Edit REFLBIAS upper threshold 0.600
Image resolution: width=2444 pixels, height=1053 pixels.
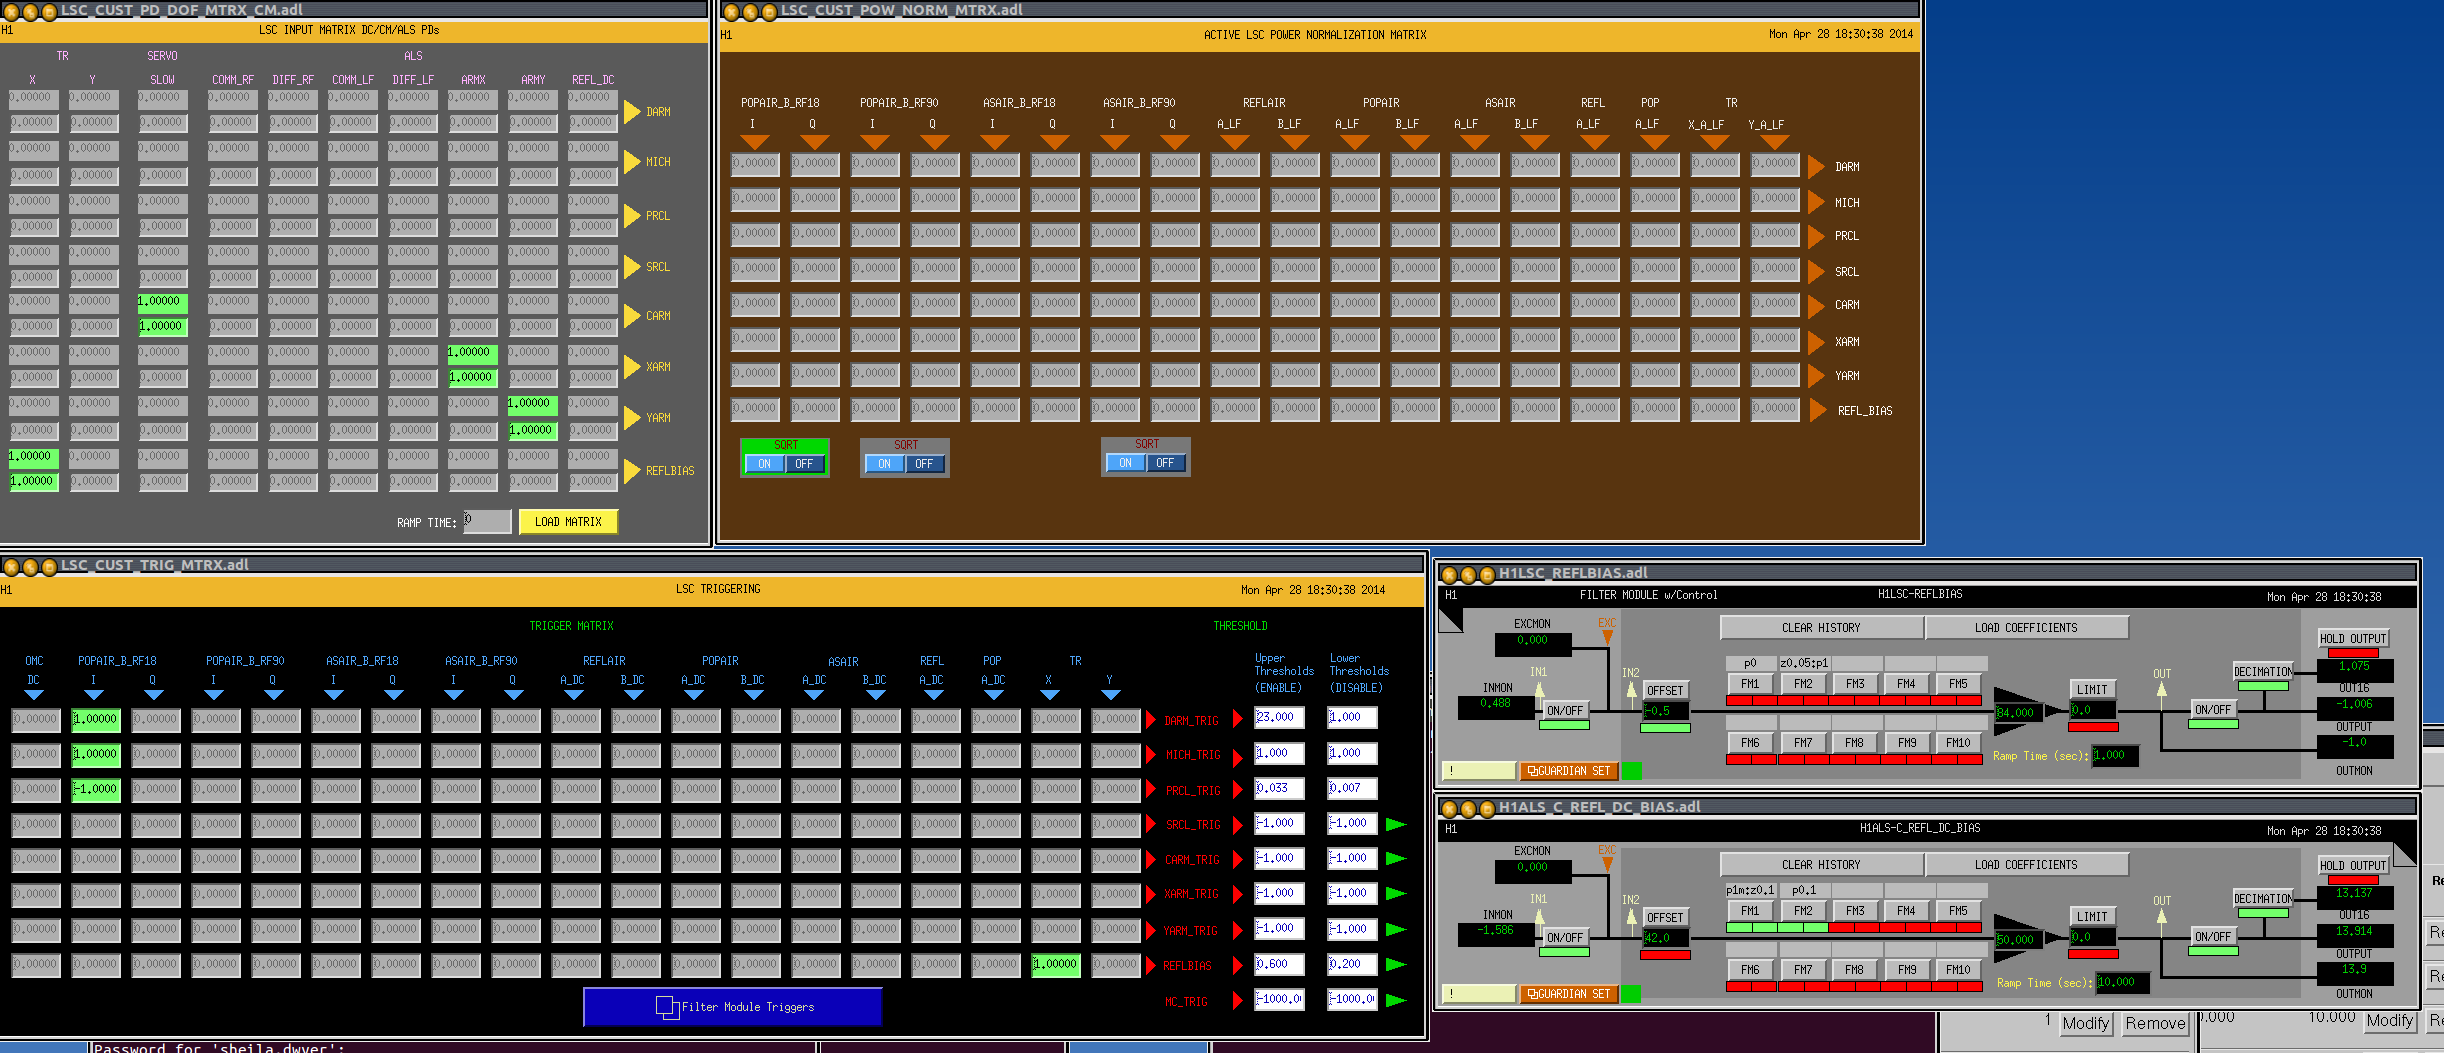[1279, 964]
